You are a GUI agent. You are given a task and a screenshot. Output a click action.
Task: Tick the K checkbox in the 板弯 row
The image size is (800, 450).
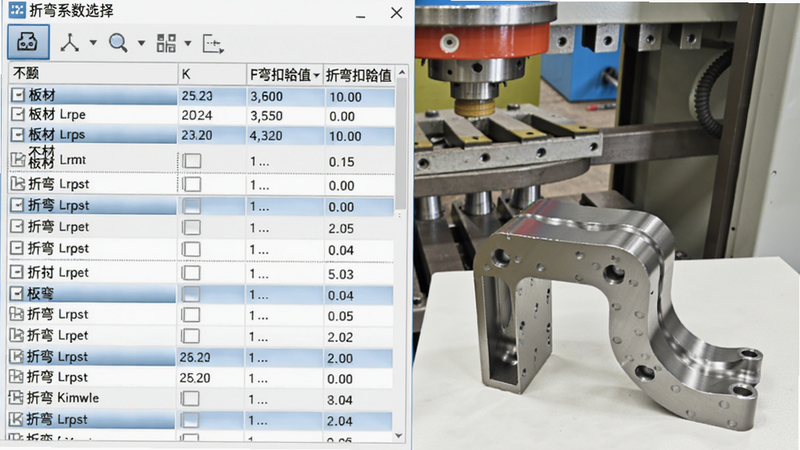[191, 294]
